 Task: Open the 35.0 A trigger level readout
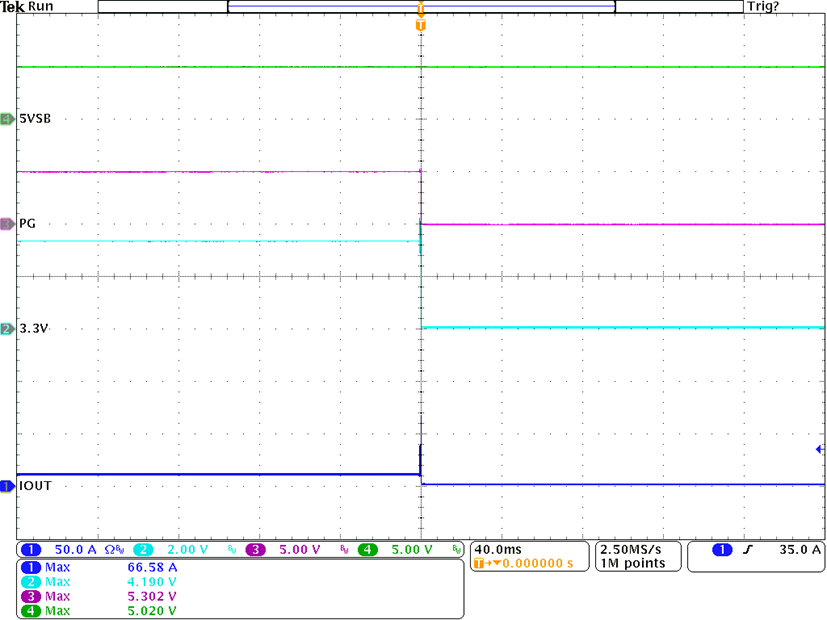[800, 550]
